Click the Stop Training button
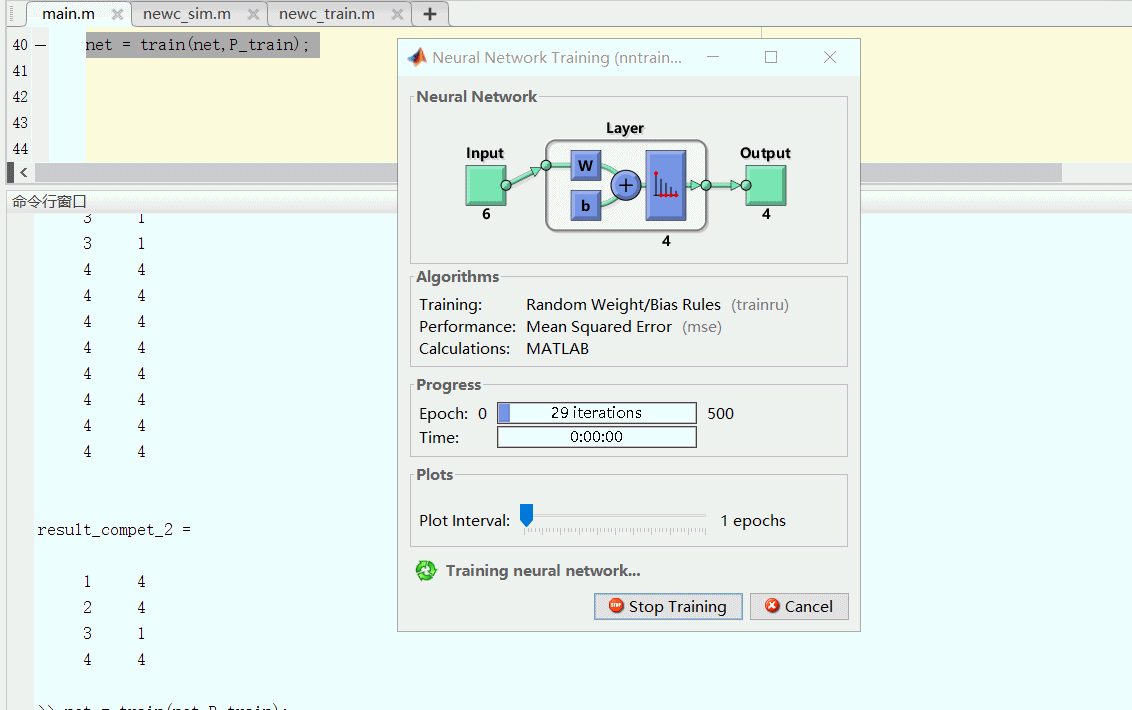Screen dimensions: 1132x710 click(x=668, y=607)
